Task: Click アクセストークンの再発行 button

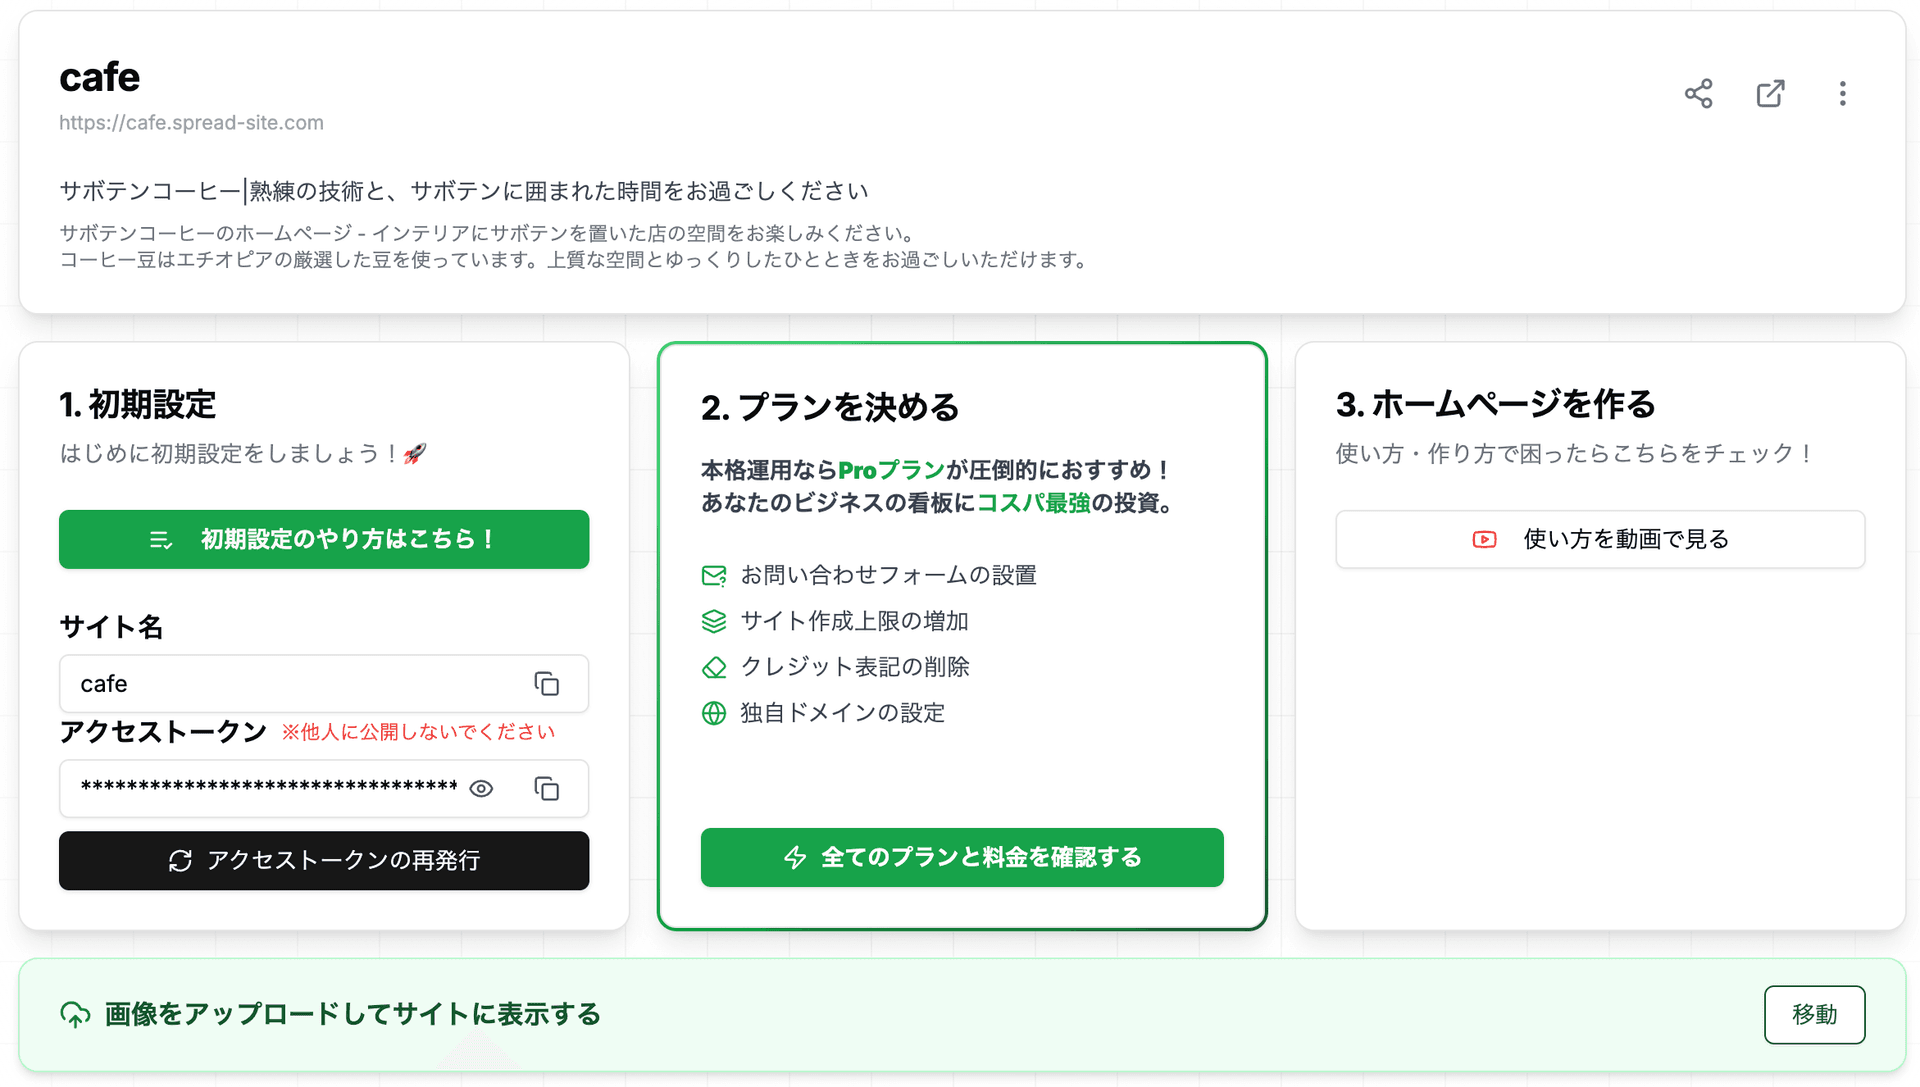Action: click(x=323, y=861)
